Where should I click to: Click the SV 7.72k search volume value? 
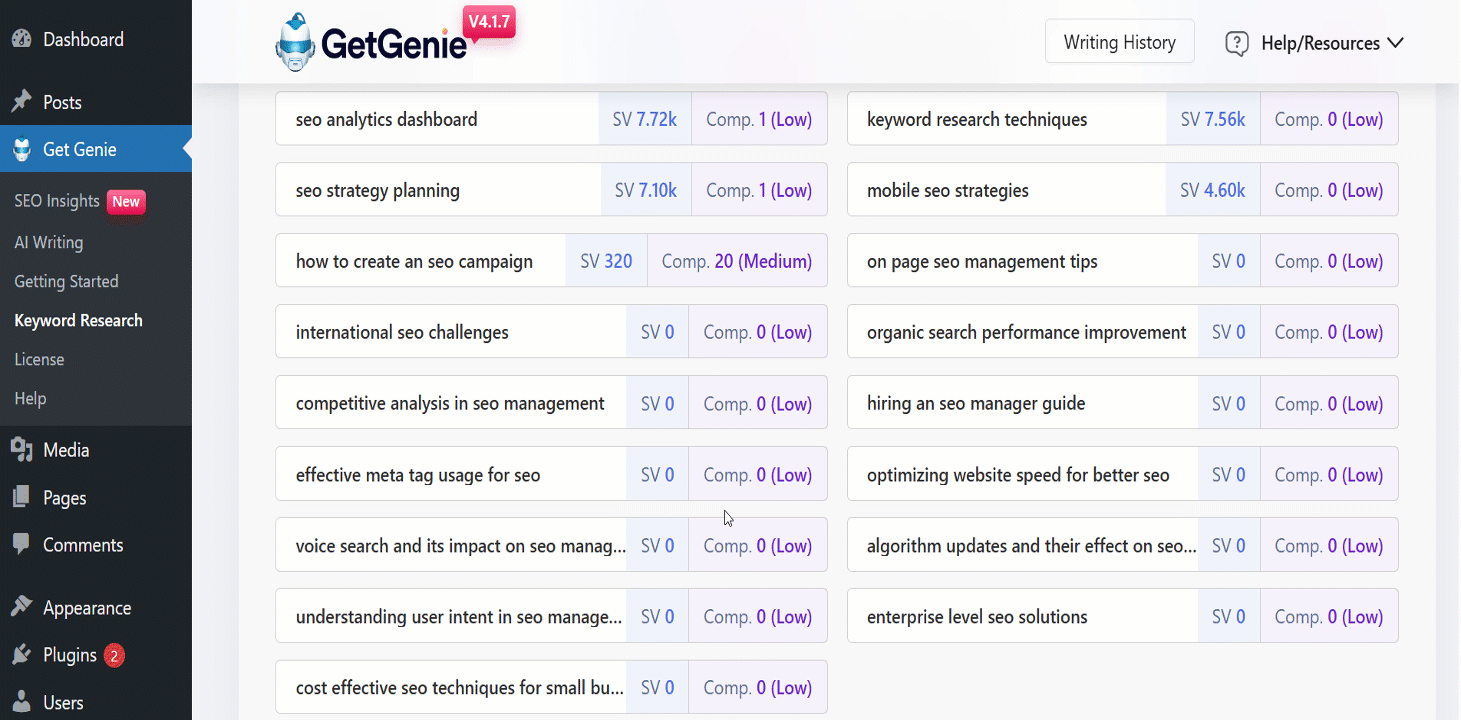coord(645,119)
